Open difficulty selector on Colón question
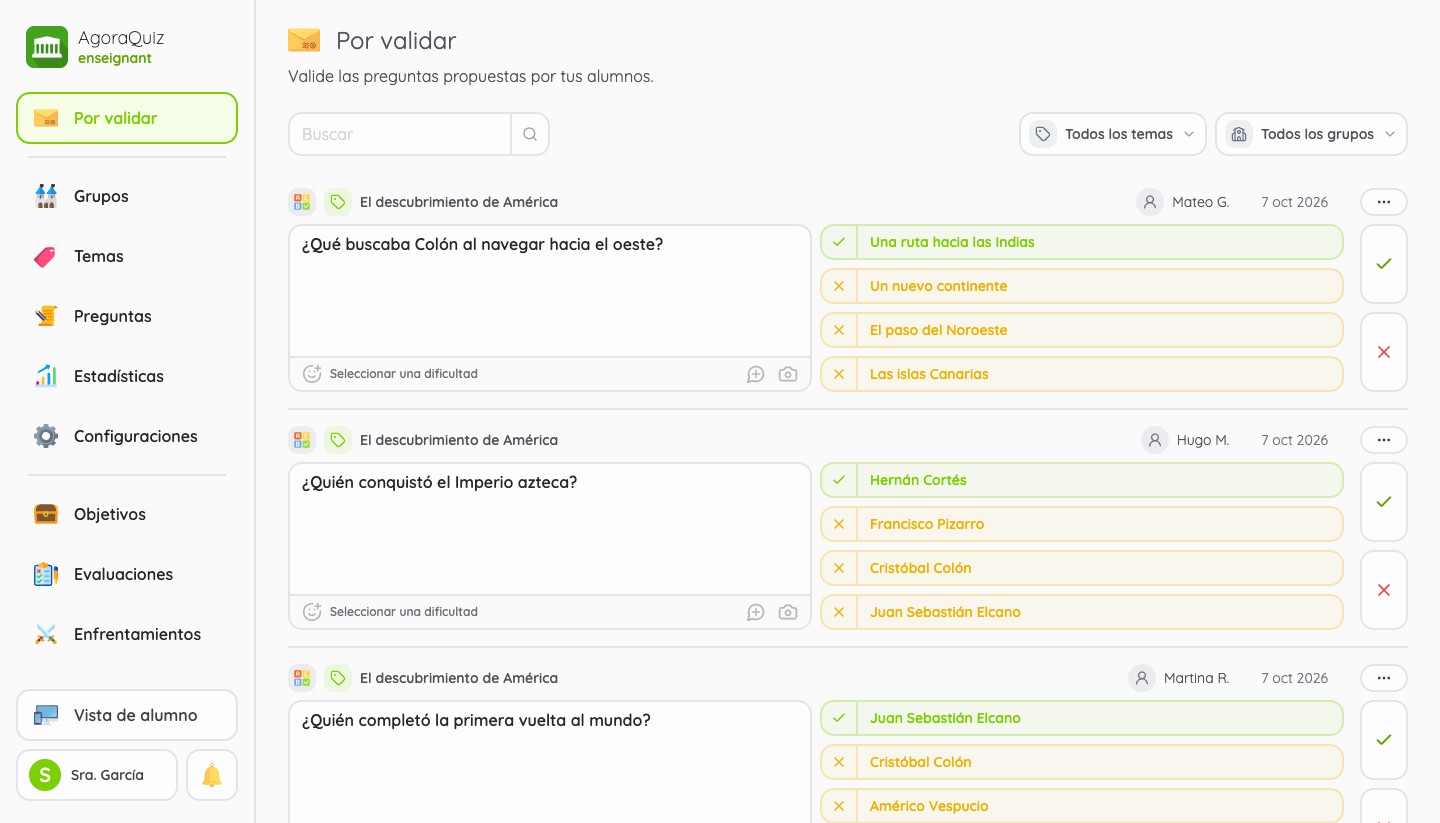This screenshot has height=823, width=1440. click(x=391, y=374)
